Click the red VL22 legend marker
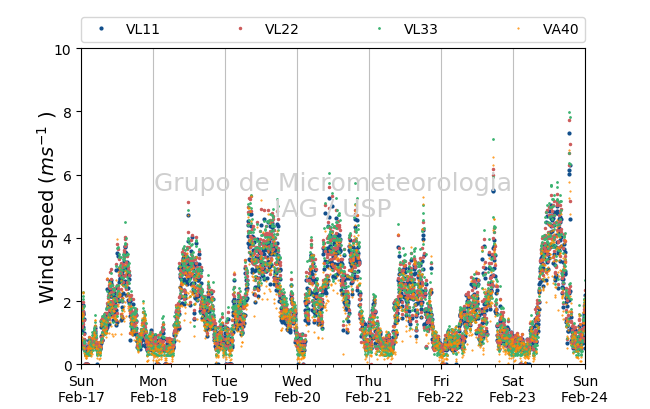 [240, 29]
